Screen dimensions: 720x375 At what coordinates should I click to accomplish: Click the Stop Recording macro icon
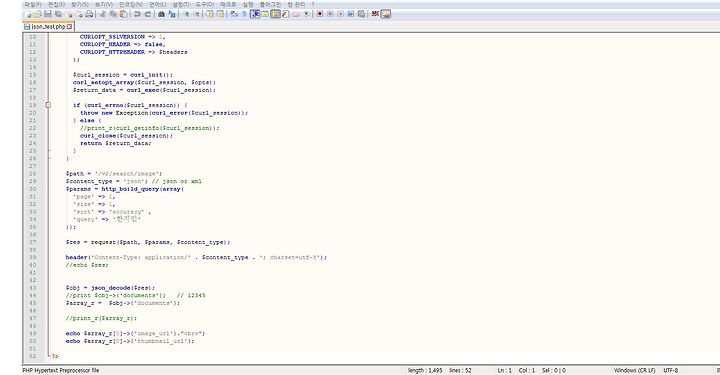[330, 14]
